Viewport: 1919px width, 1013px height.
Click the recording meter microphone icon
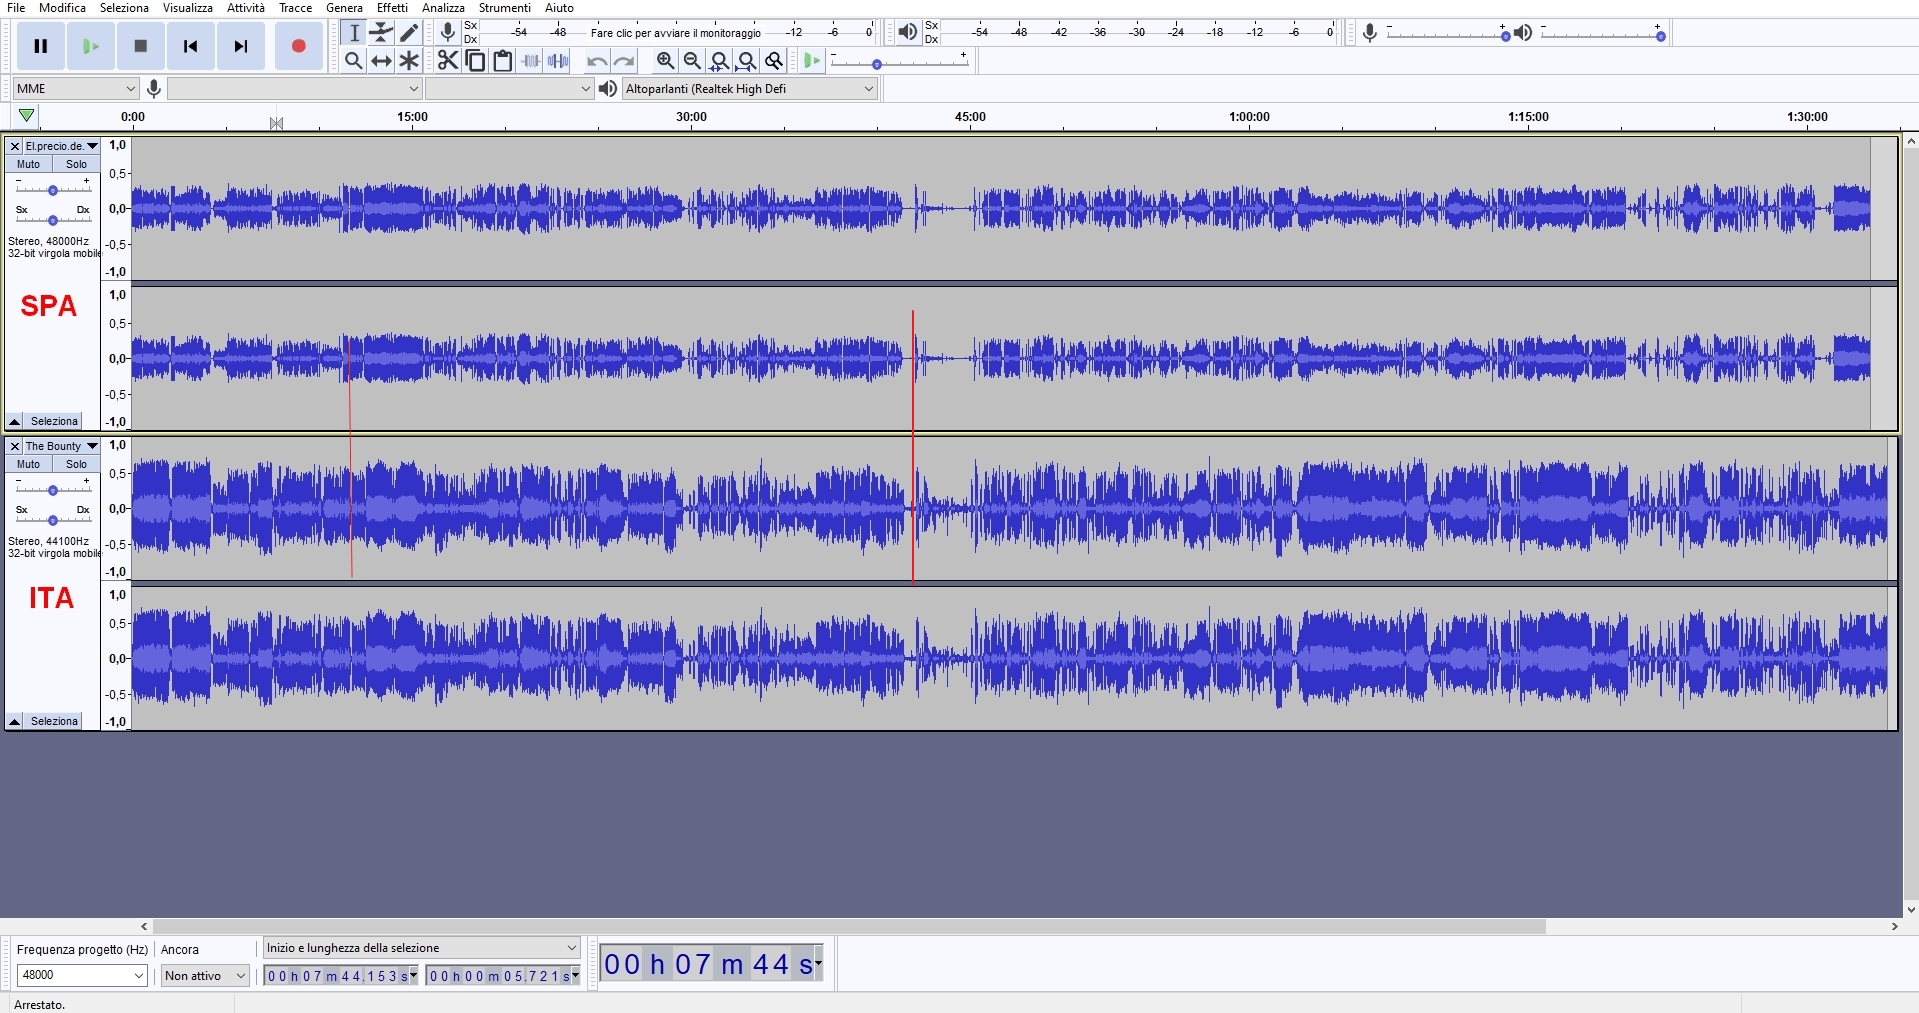click(x=448, y=32)
